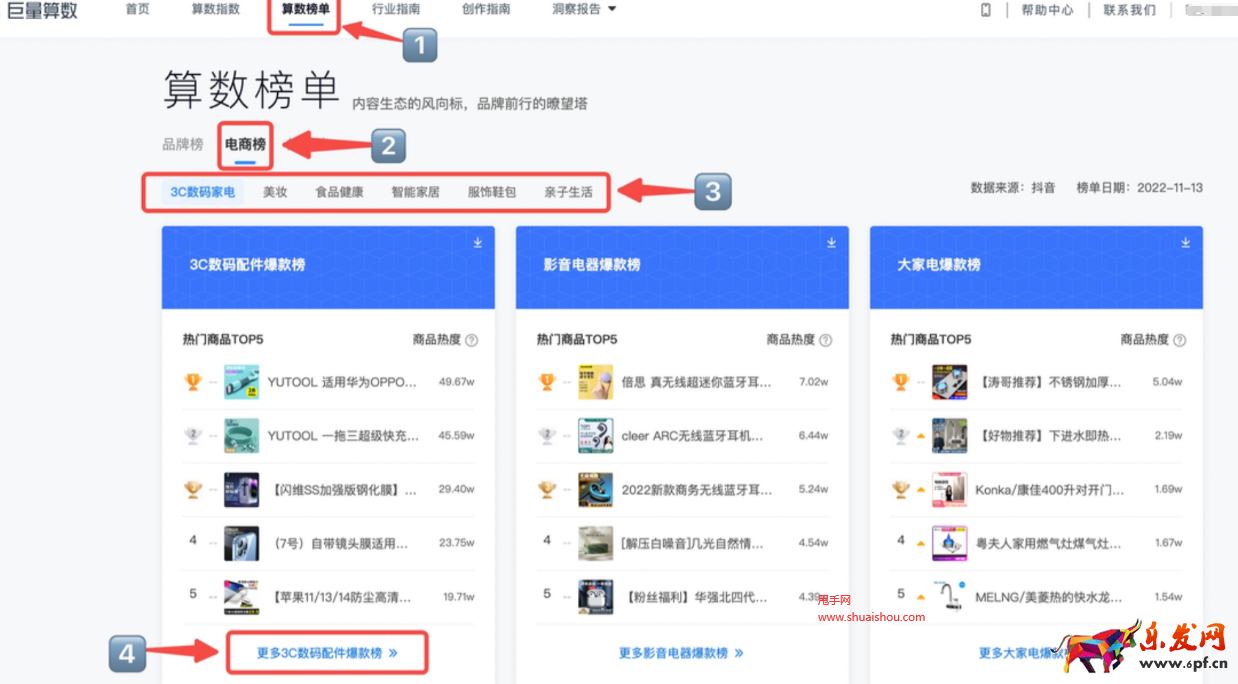Select the 智能家居 category

coord(415,192)
